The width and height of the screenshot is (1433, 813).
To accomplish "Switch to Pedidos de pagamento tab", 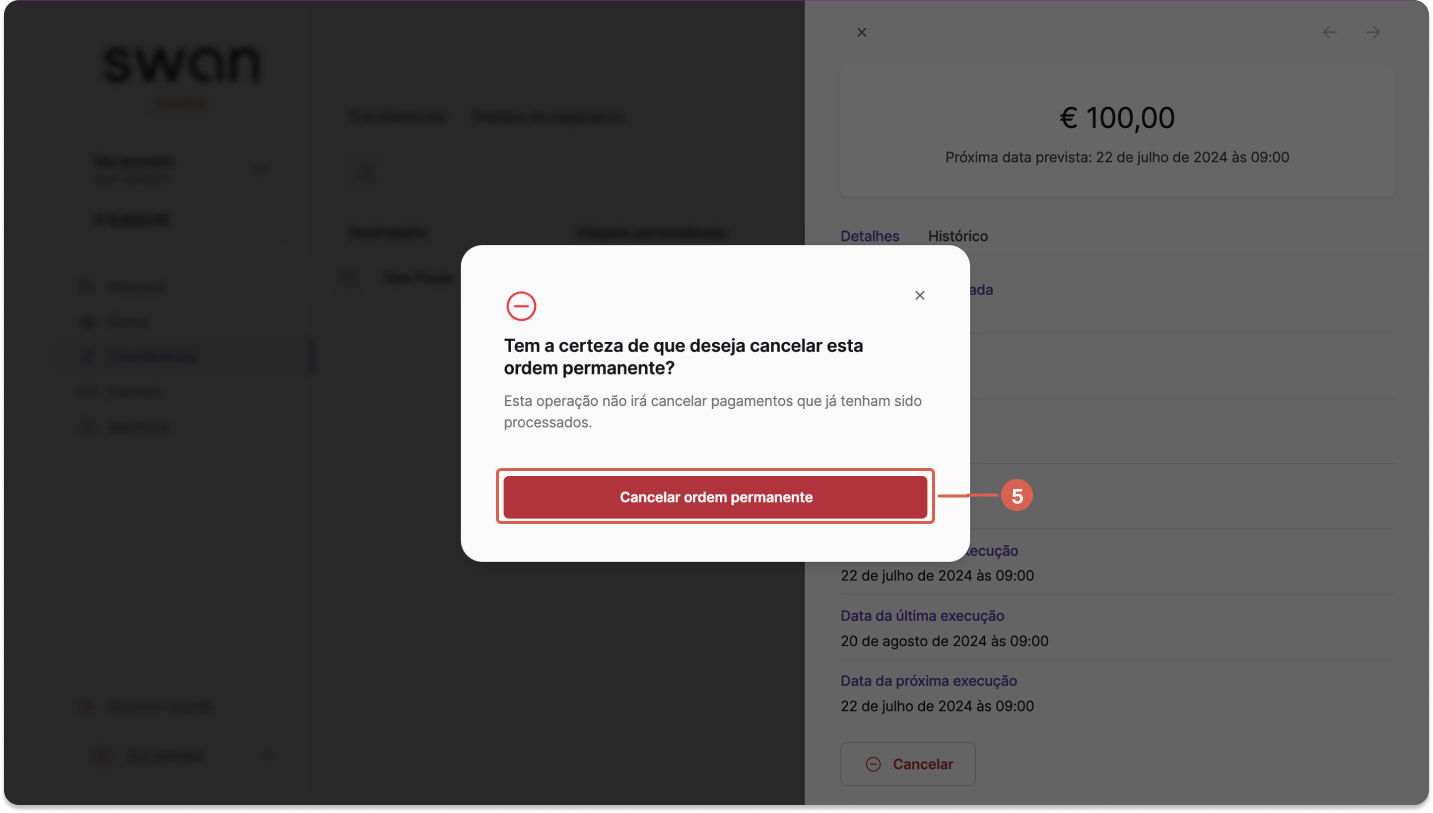I will (548, 117).
